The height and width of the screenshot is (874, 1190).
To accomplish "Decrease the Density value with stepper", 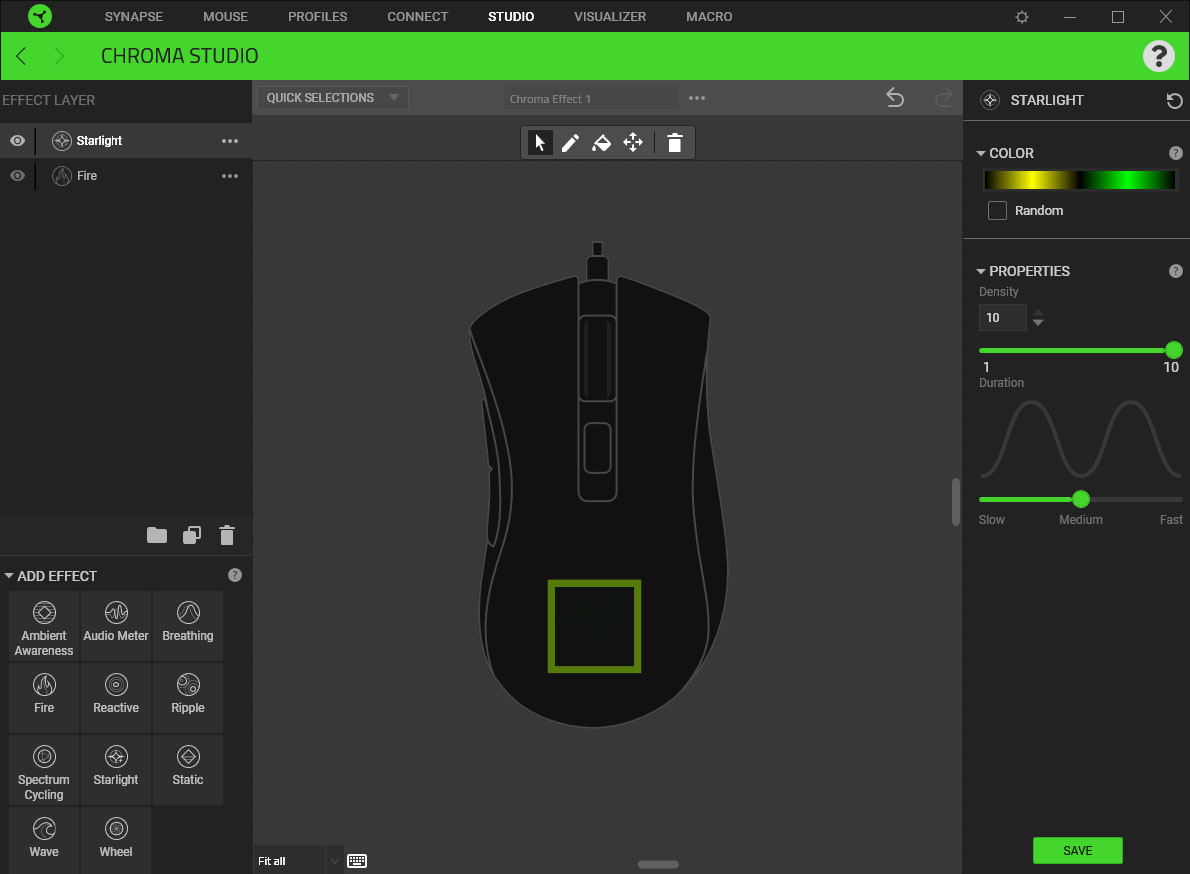I will coord(1038,323).
